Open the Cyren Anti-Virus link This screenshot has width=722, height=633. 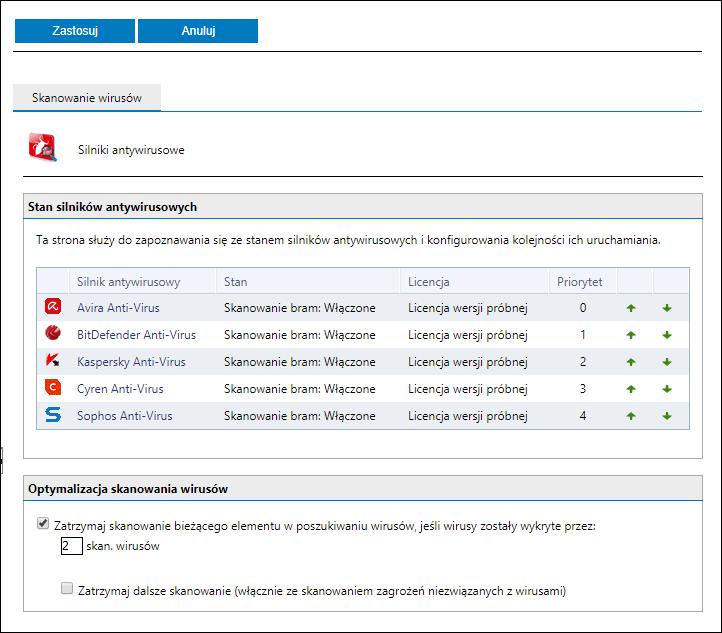pos(120,389)
